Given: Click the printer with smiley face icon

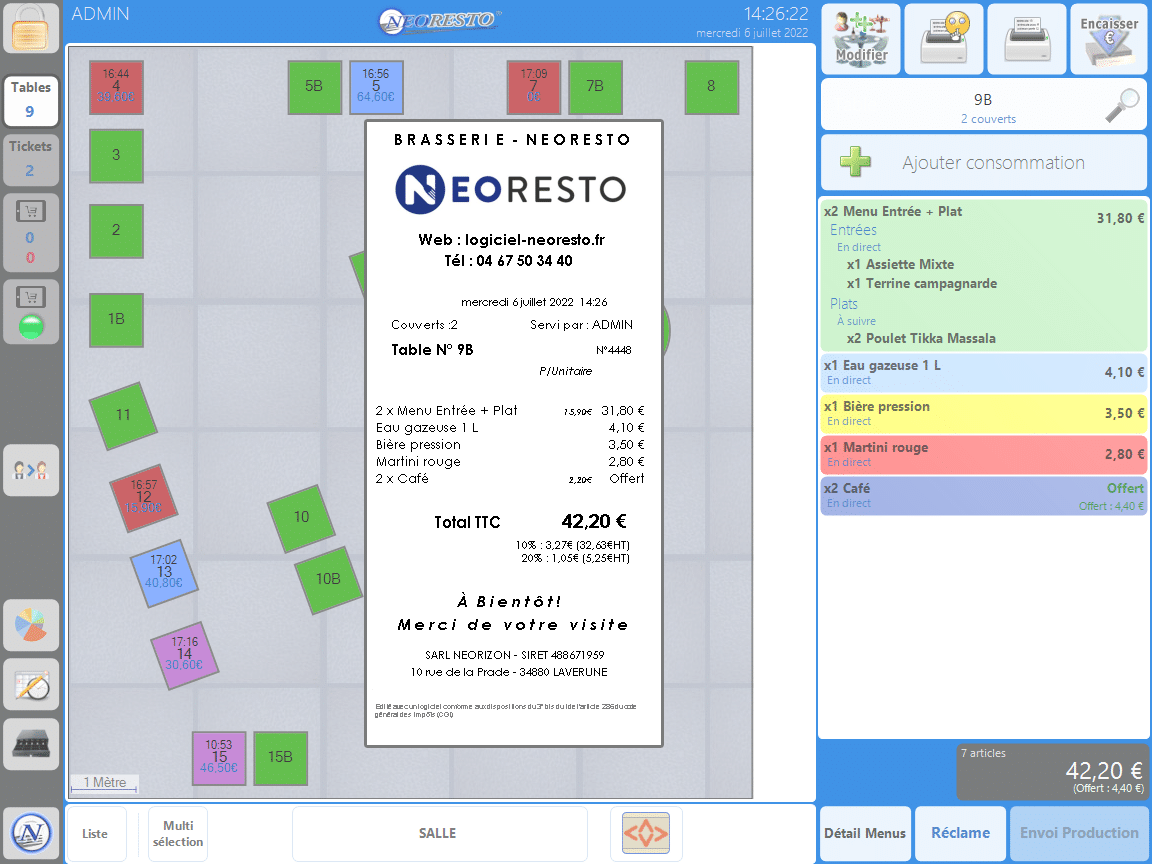Looking at the screenshot, I should [x=944, y=39].
